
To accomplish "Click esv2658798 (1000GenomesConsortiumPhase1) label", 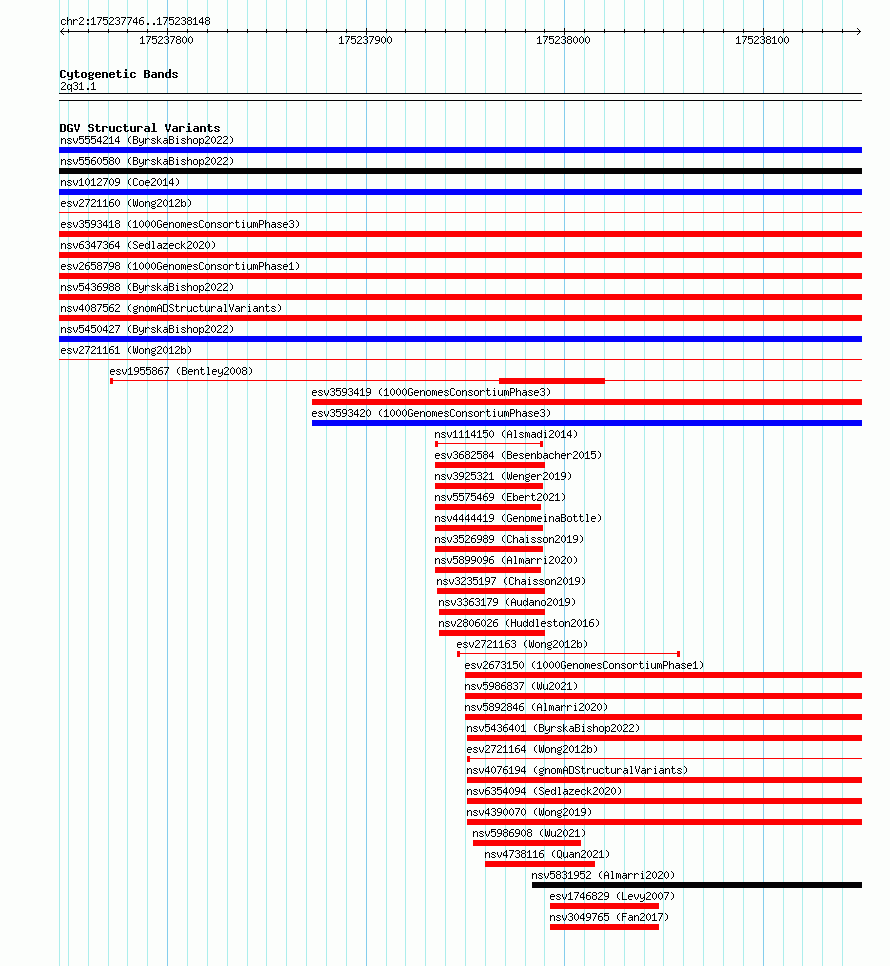I will (180, 266).
